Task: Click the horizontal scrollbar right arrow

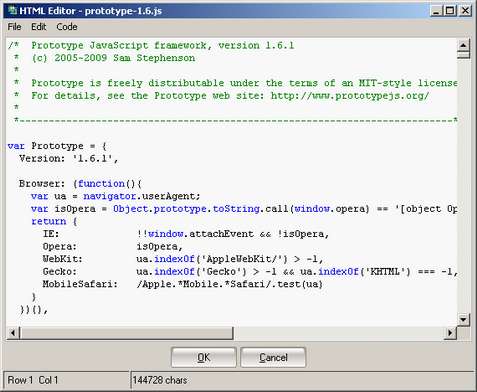Action: pyautogui.click(x=450, y=333)
